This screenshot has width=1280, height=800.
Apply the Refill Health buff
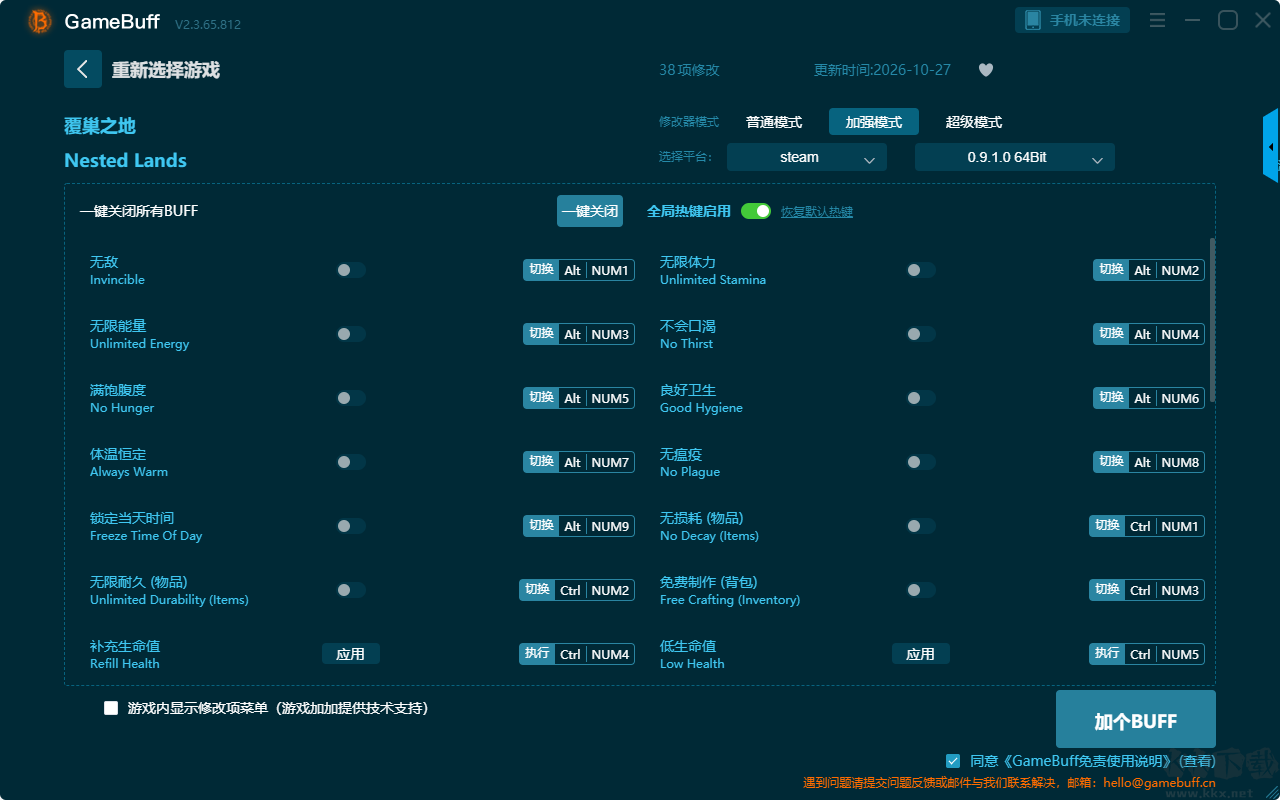[x=351, y=654]
